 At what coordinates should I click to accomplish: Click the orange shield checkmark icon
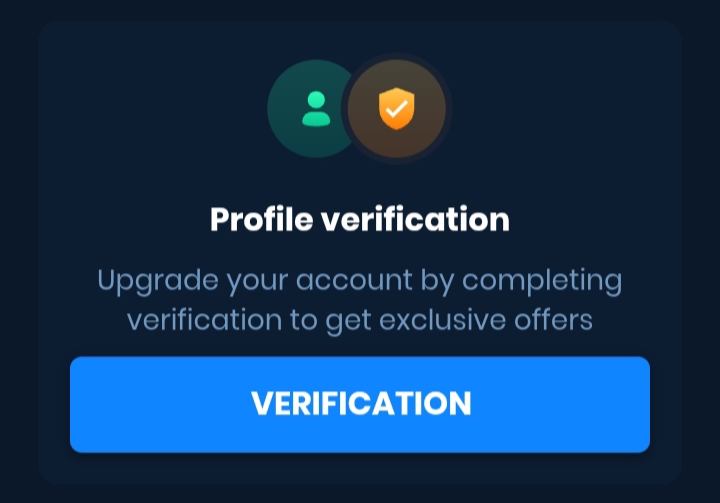pyautogui.click(x=395, y=109)
